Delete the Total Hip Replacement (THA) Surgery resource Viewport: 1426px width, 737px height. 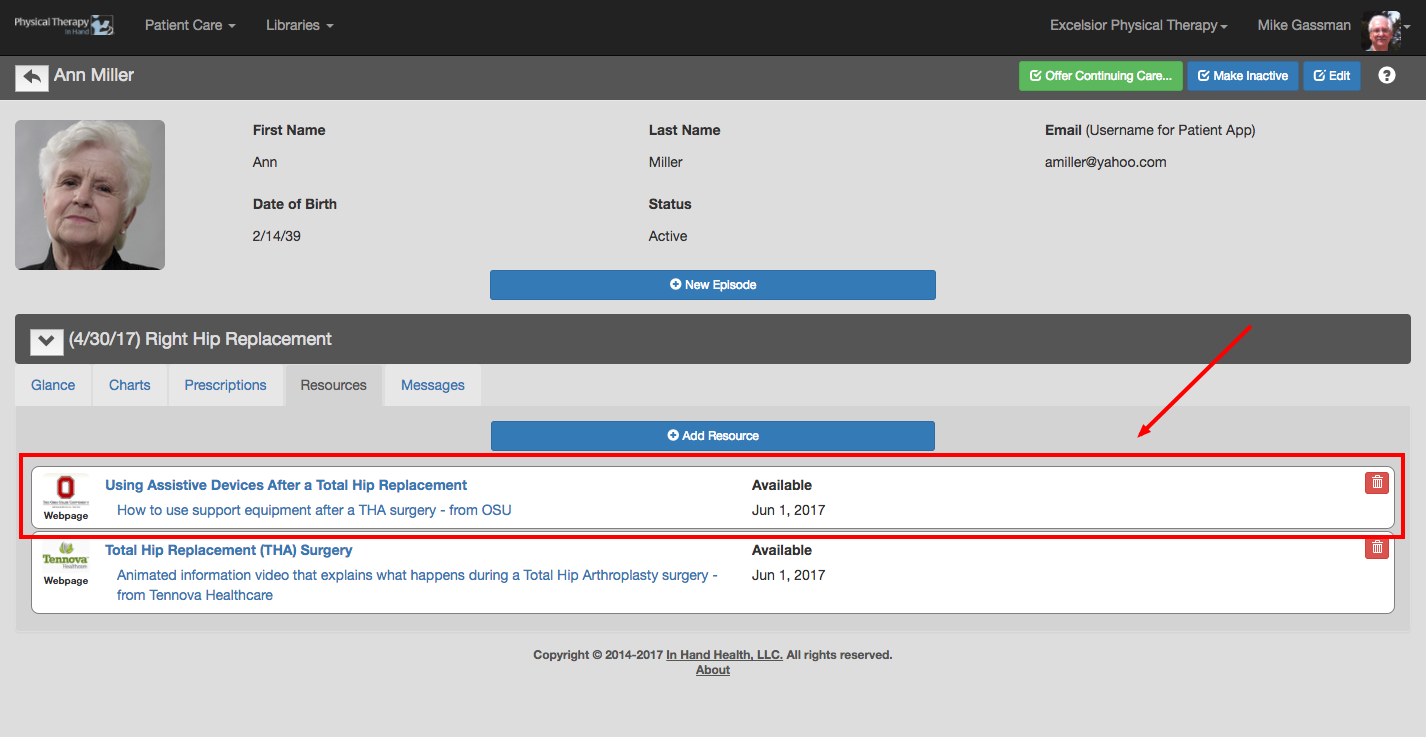1377,547
